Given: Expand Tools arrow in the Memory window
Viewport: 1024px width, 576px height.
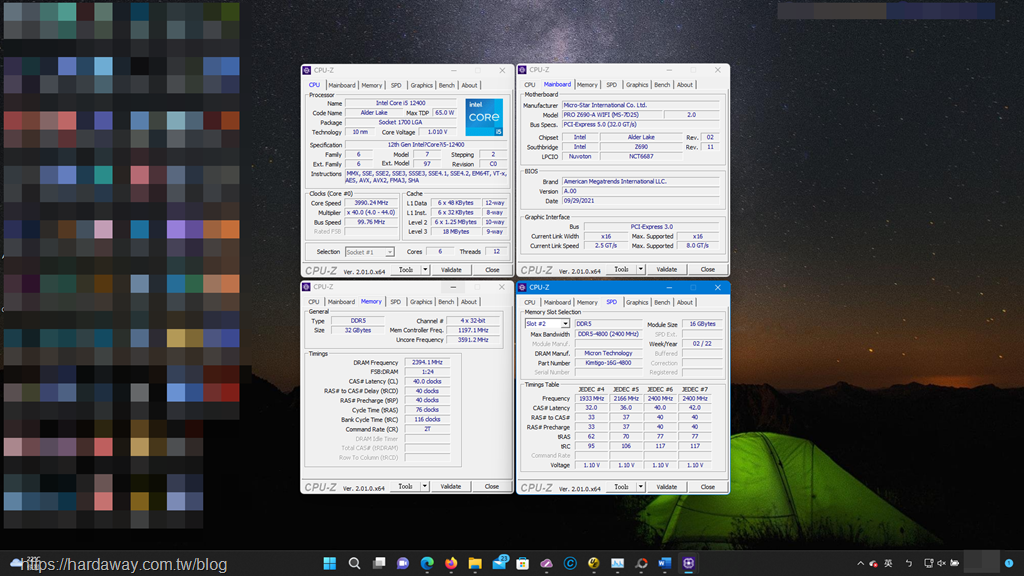Looking at the screenshot, I should coord(424,487).
